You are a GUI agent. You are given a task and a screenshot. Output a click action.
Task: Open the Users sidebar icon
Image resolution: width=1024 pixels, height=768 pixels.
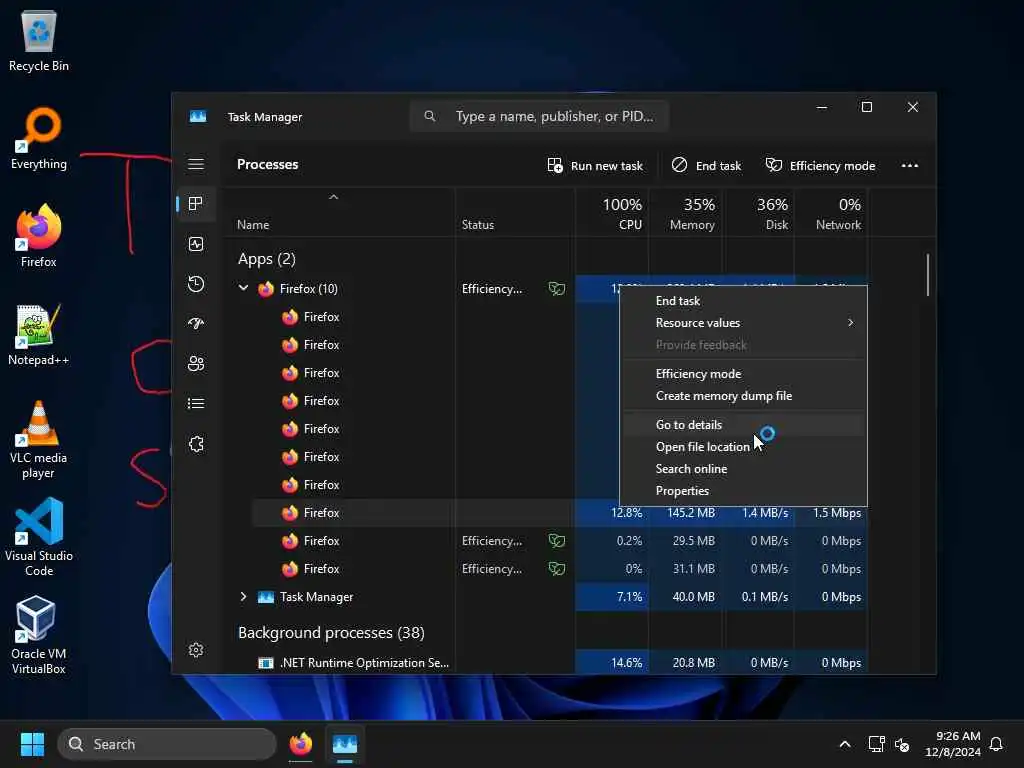click(196, 364)
